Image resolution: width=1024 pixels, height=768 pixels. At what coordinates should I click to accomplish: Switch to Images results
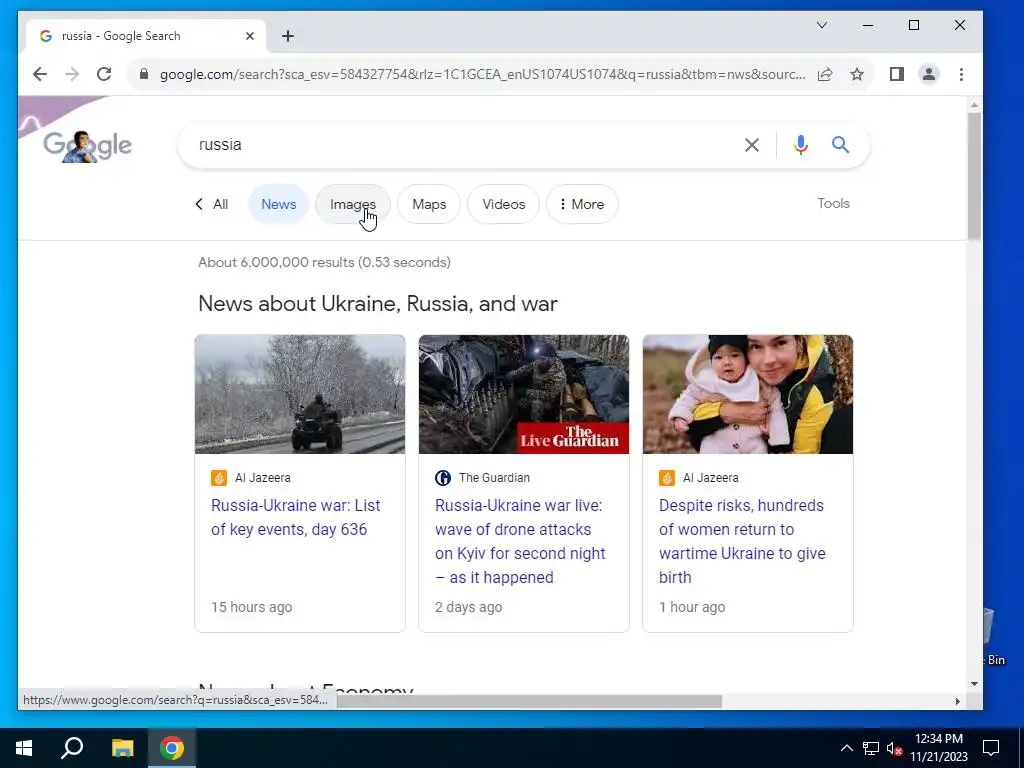(x=353, y=204)
